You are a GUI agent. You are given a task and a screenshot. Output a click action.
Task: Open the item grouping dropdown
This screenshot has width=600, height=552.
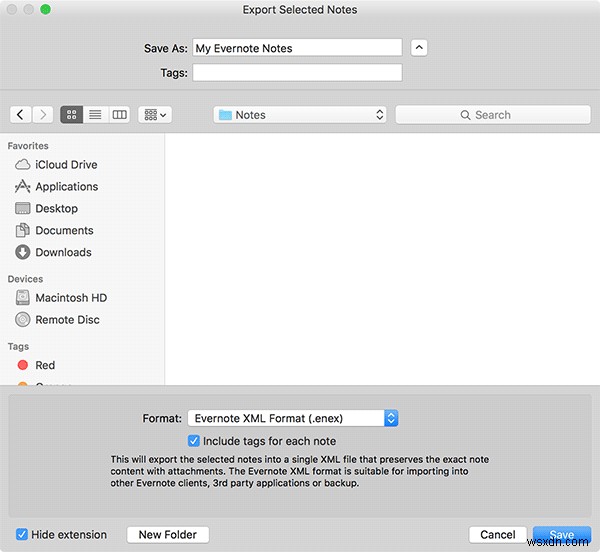pyautogui.click(x=155, y=115)
